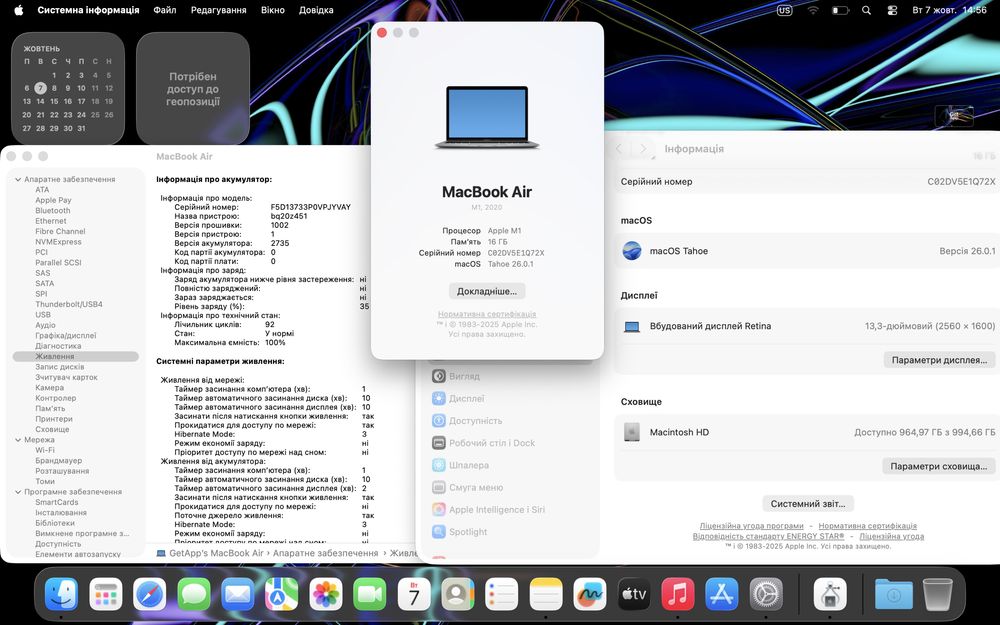
Task: Open the Системна інформація menu
Action: (88, 10)
